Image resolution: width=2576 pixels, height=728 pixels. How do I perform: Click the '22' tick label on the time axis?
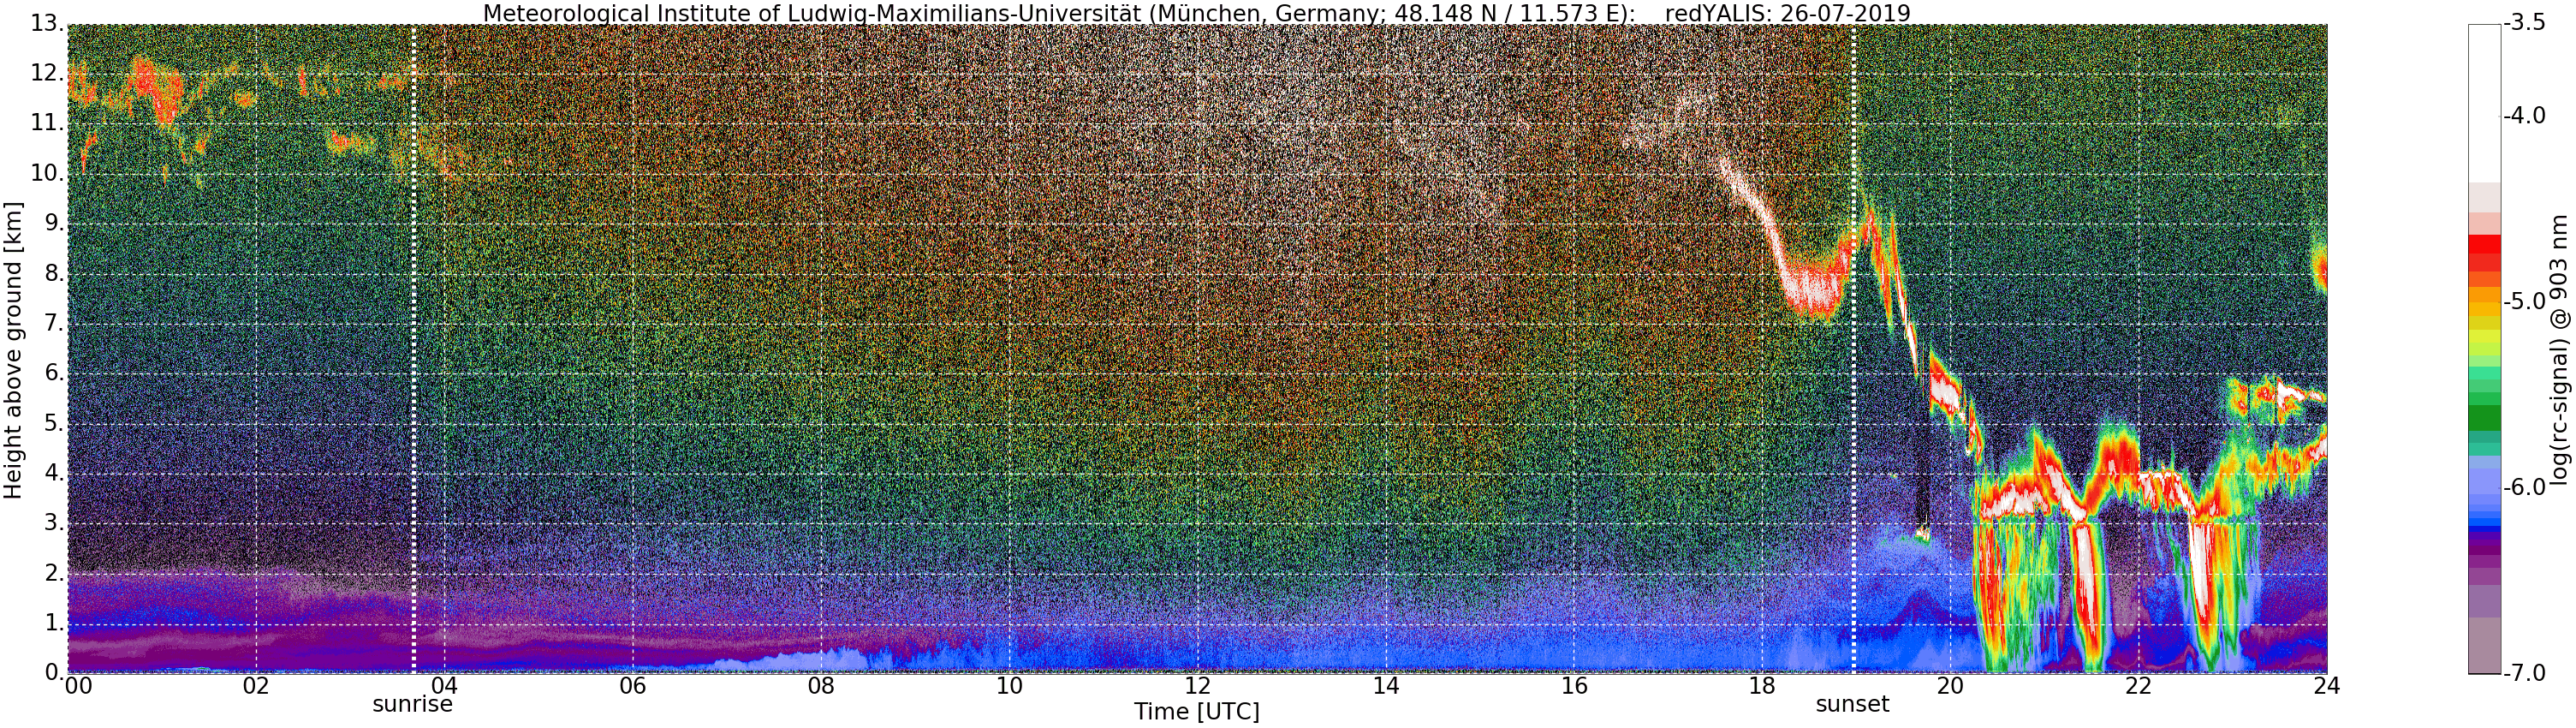pos(2139,686)
